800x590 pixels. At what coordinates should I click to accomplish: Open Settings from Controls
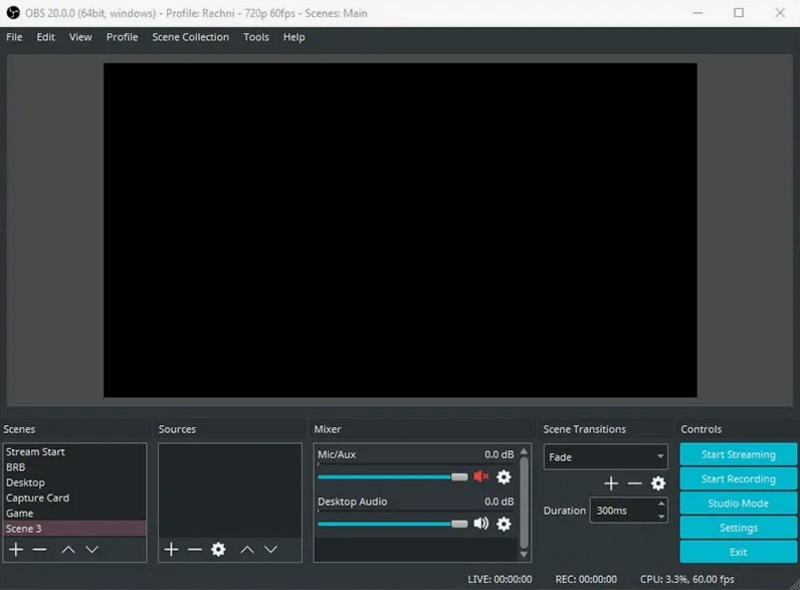click(x=738, y=528)
